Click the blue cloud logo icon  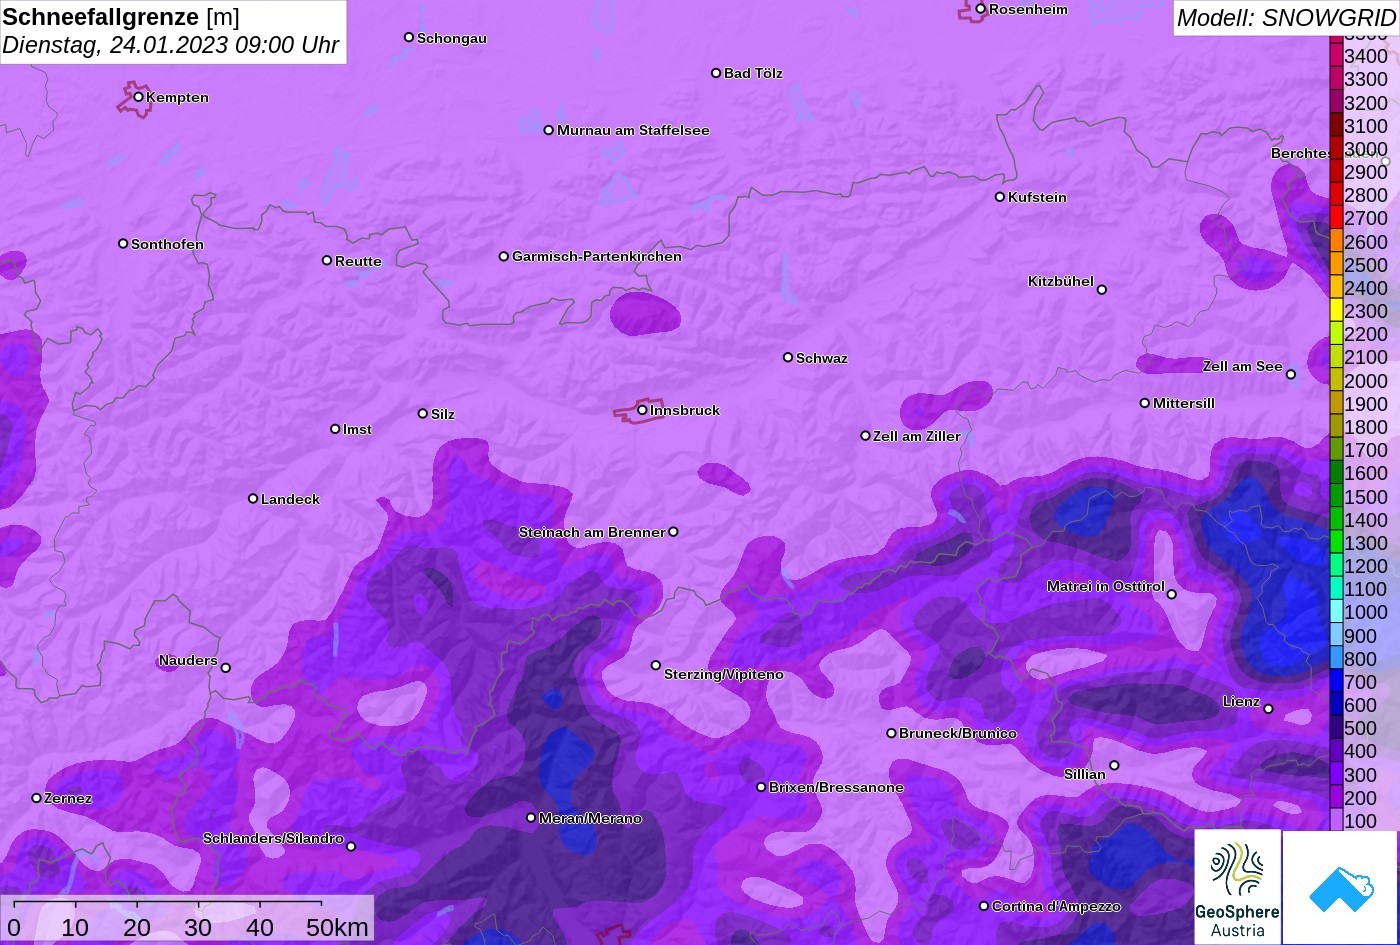coord(1340,888)
